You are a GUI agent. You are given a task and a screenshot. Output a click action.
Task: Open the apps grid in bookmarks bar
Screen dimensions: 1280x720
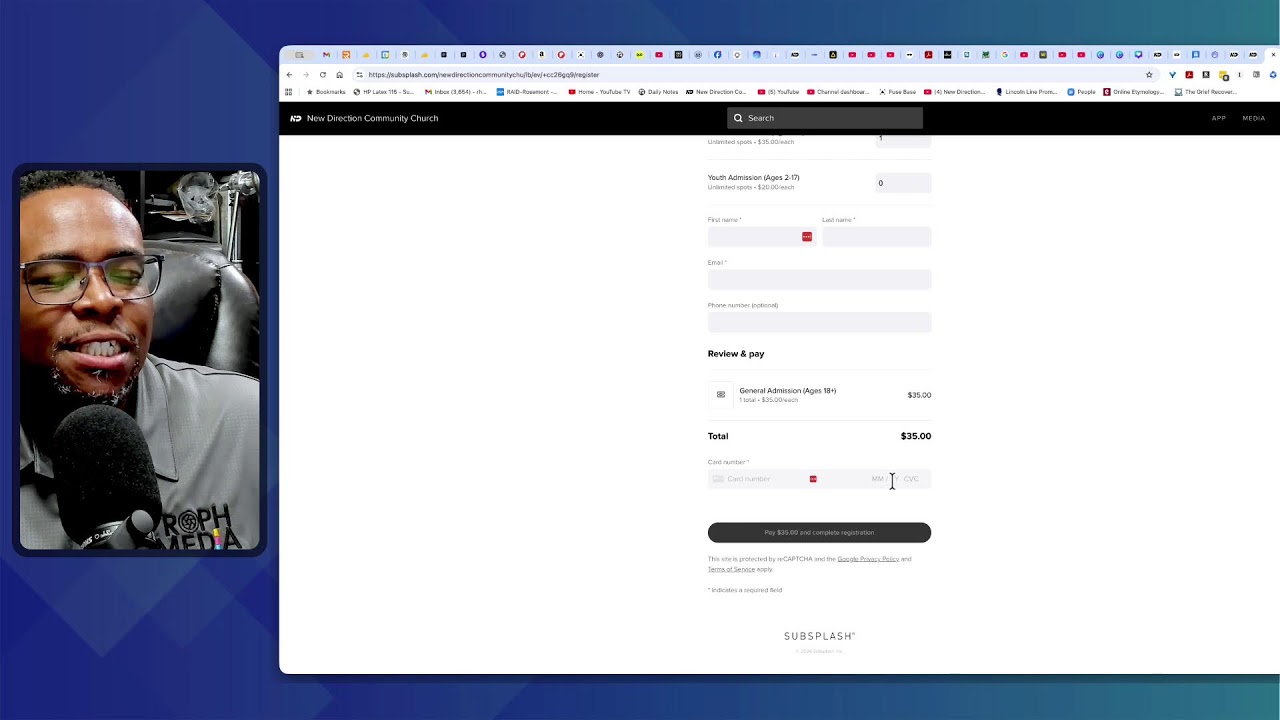coord(288,92)
